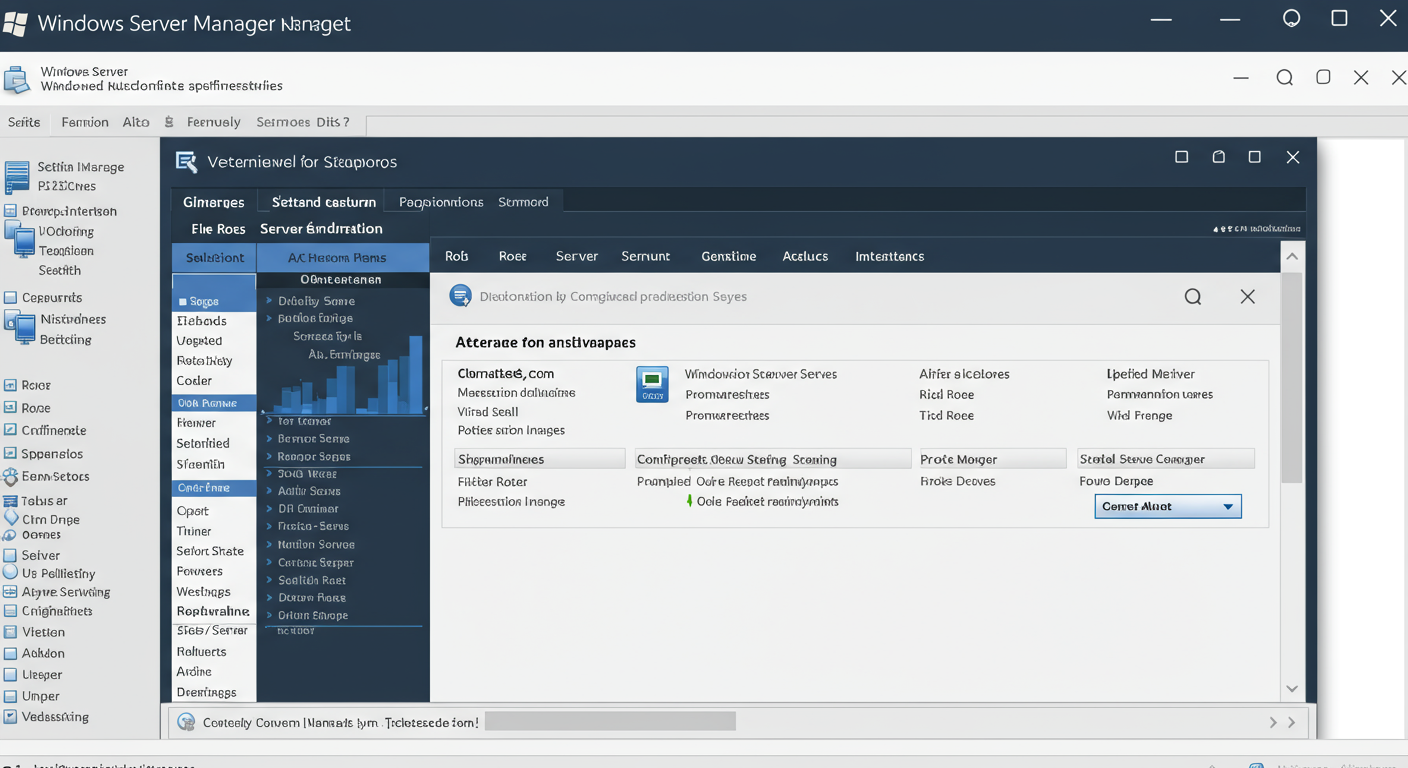Expand the 'Ddiolity Some' tree node
Viewport: 1408px width, 768px height.
270,301
